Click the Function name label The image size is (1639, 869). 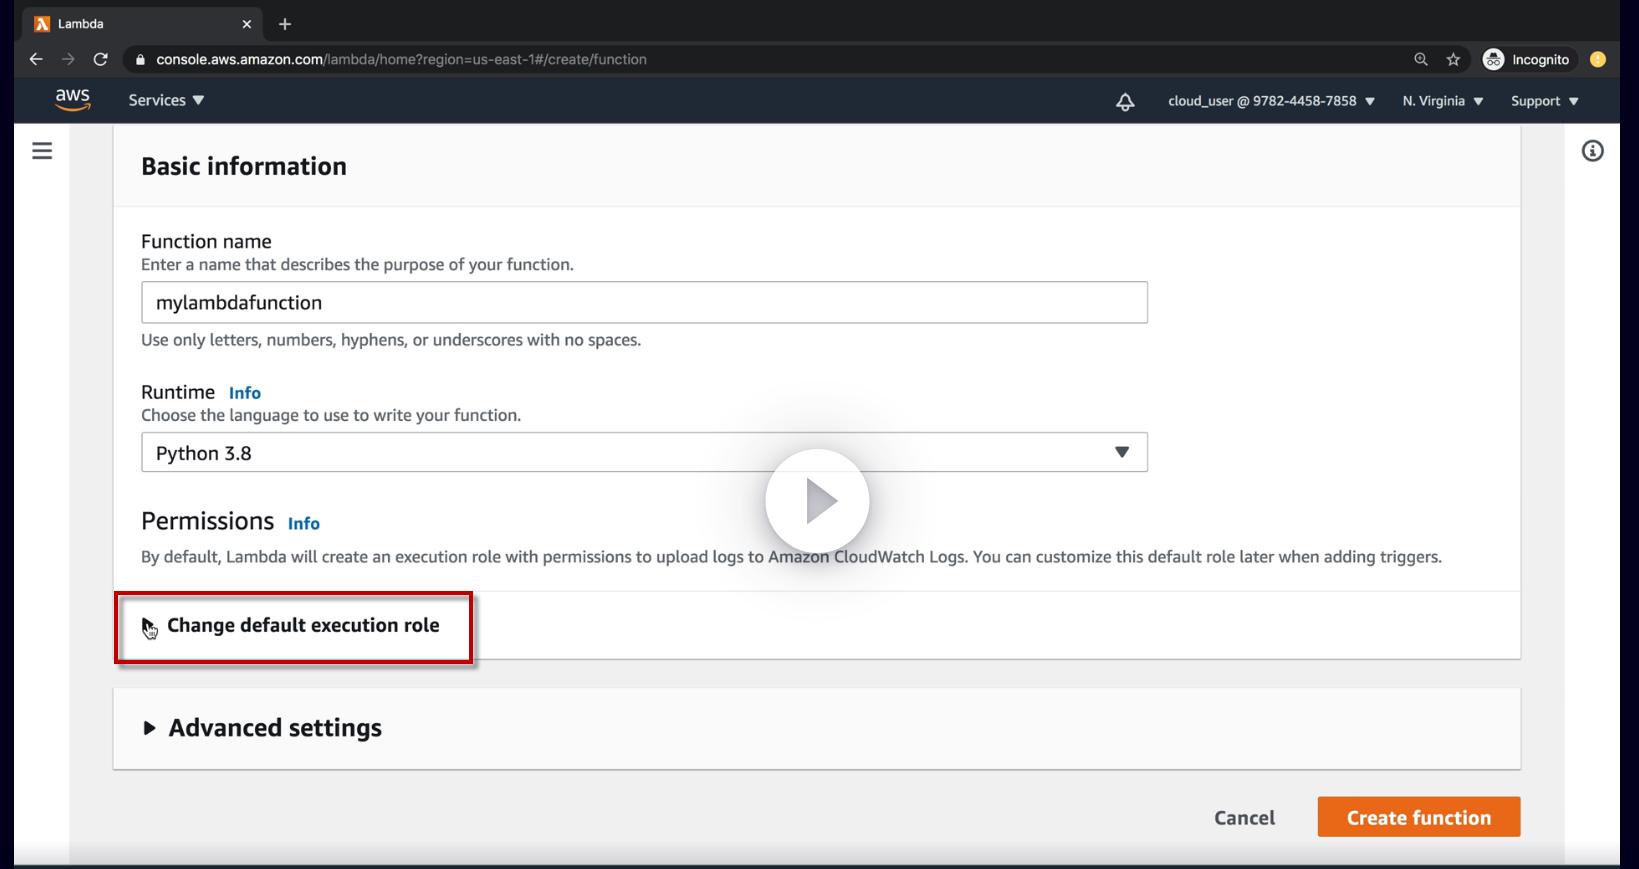click(x=206, y=241)
